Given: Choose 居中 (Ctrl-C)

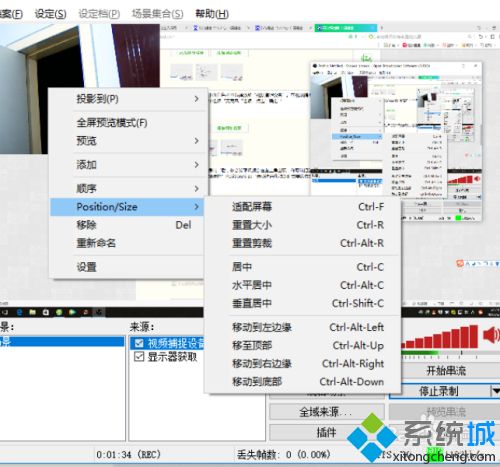Looking at the screenshot, I should [302, 267].
